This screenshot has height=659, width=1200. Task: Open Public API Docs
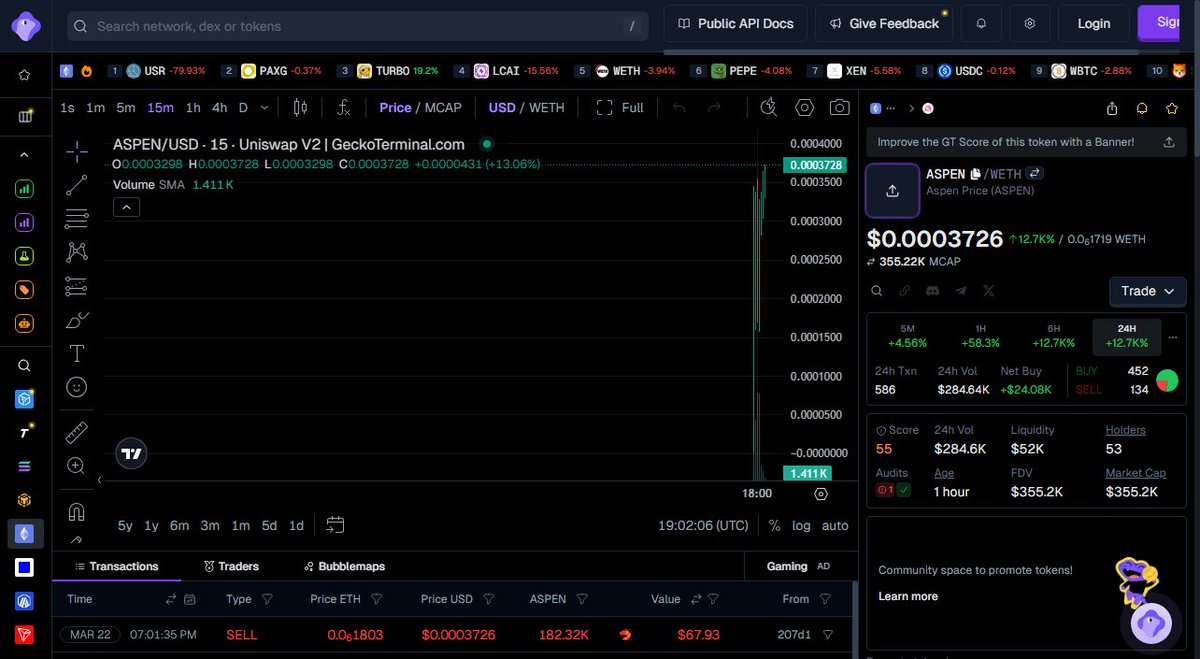[735, 23]
